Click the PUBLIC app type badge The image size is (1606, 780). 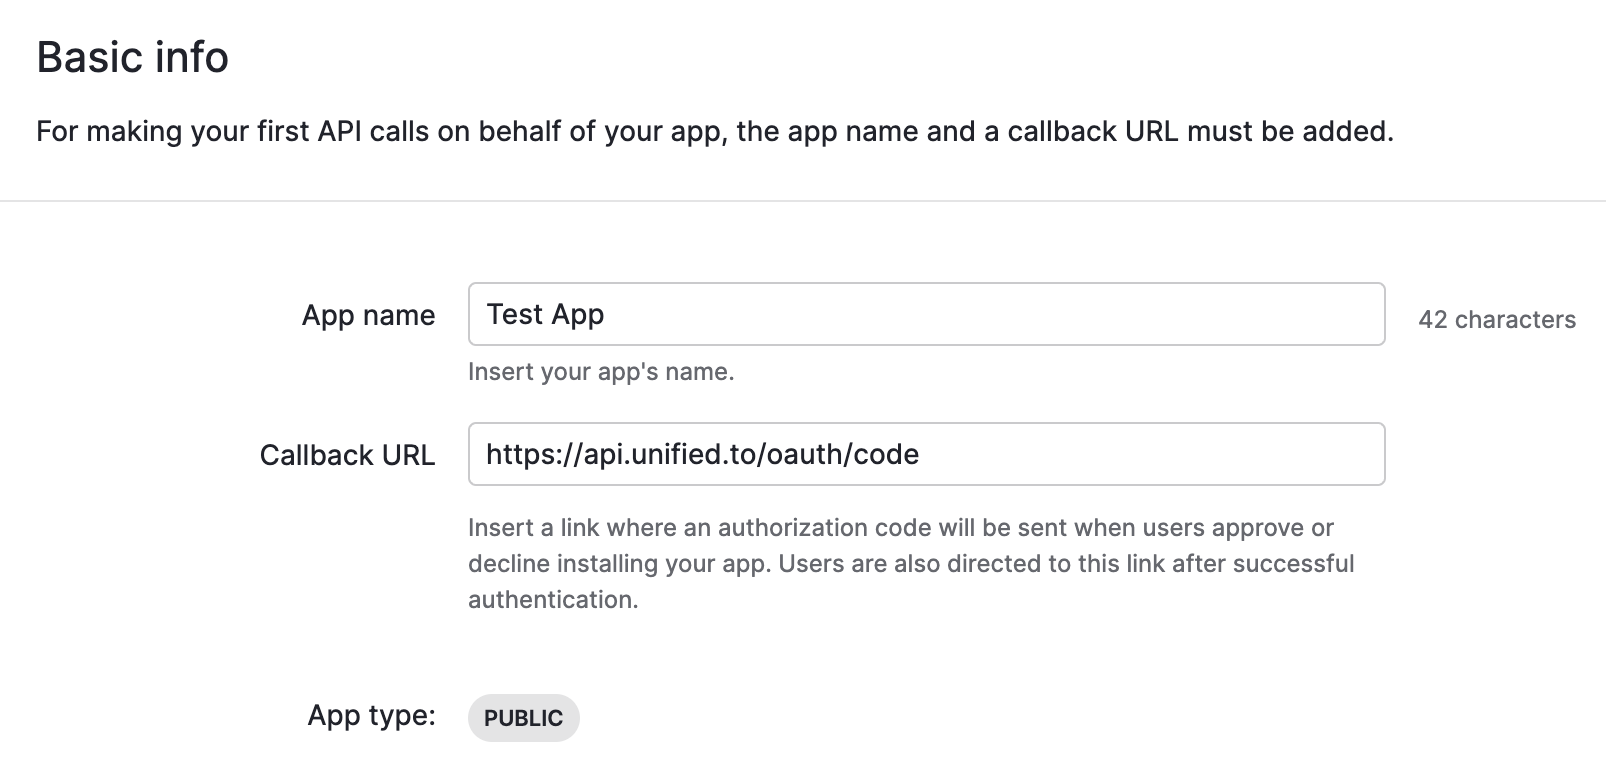point(523,718)
